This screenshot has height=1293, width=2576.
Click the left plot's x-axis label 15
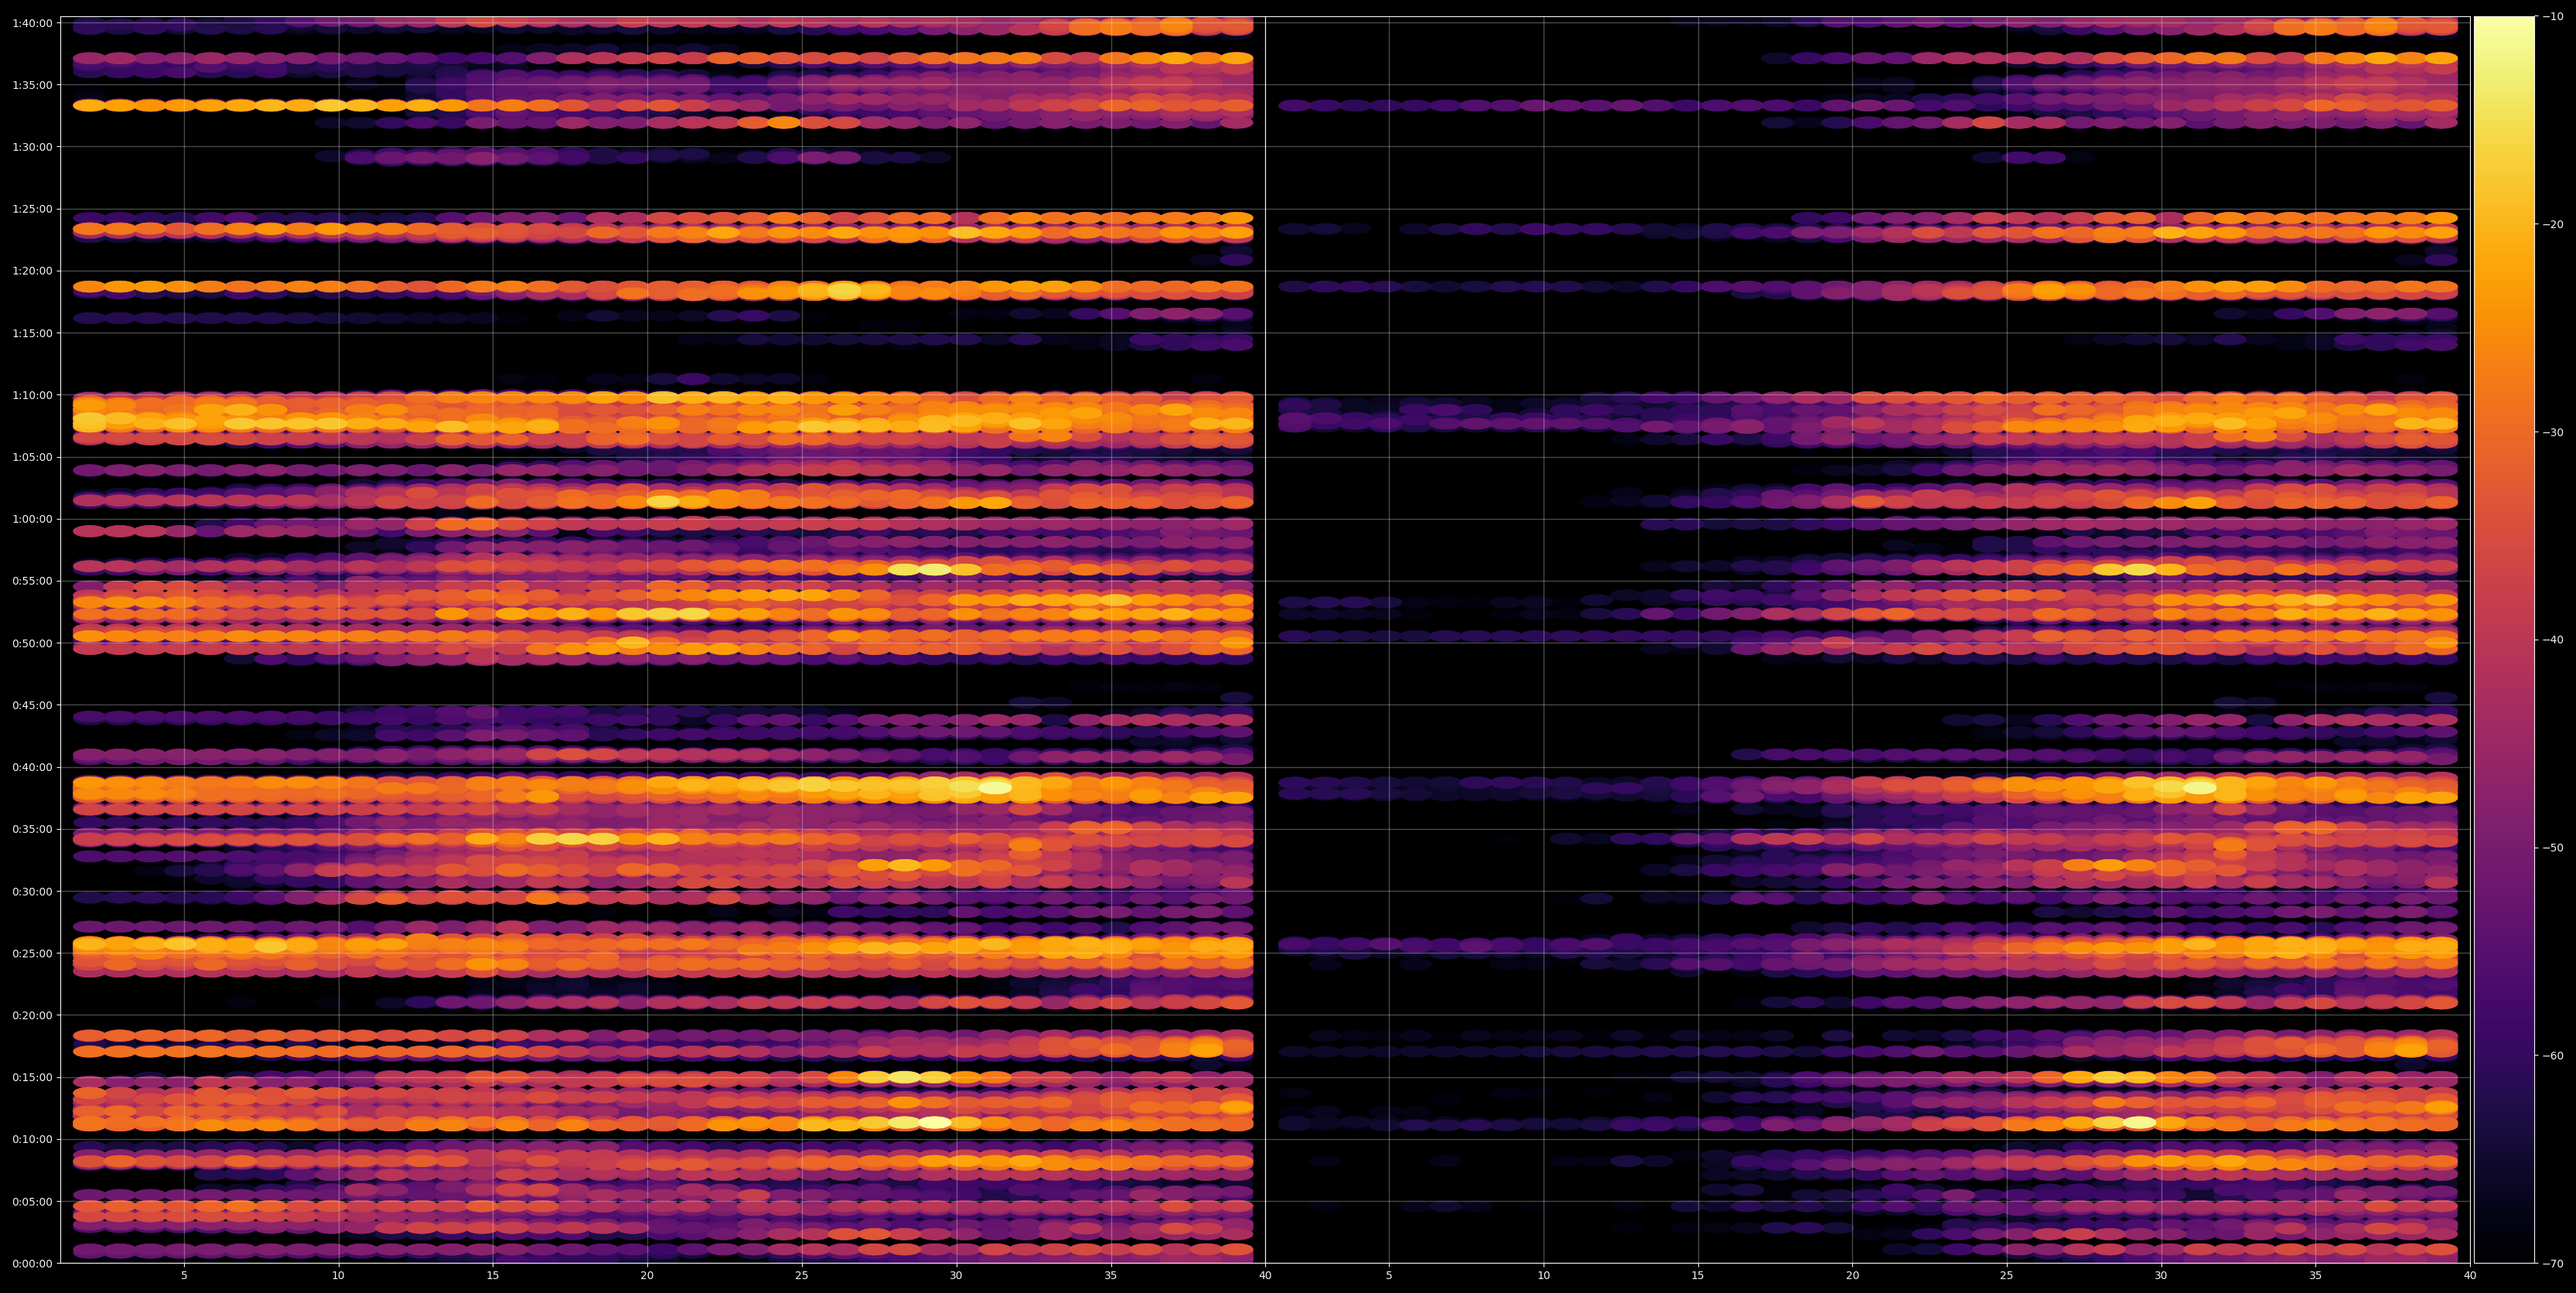tap(493, 1276)
